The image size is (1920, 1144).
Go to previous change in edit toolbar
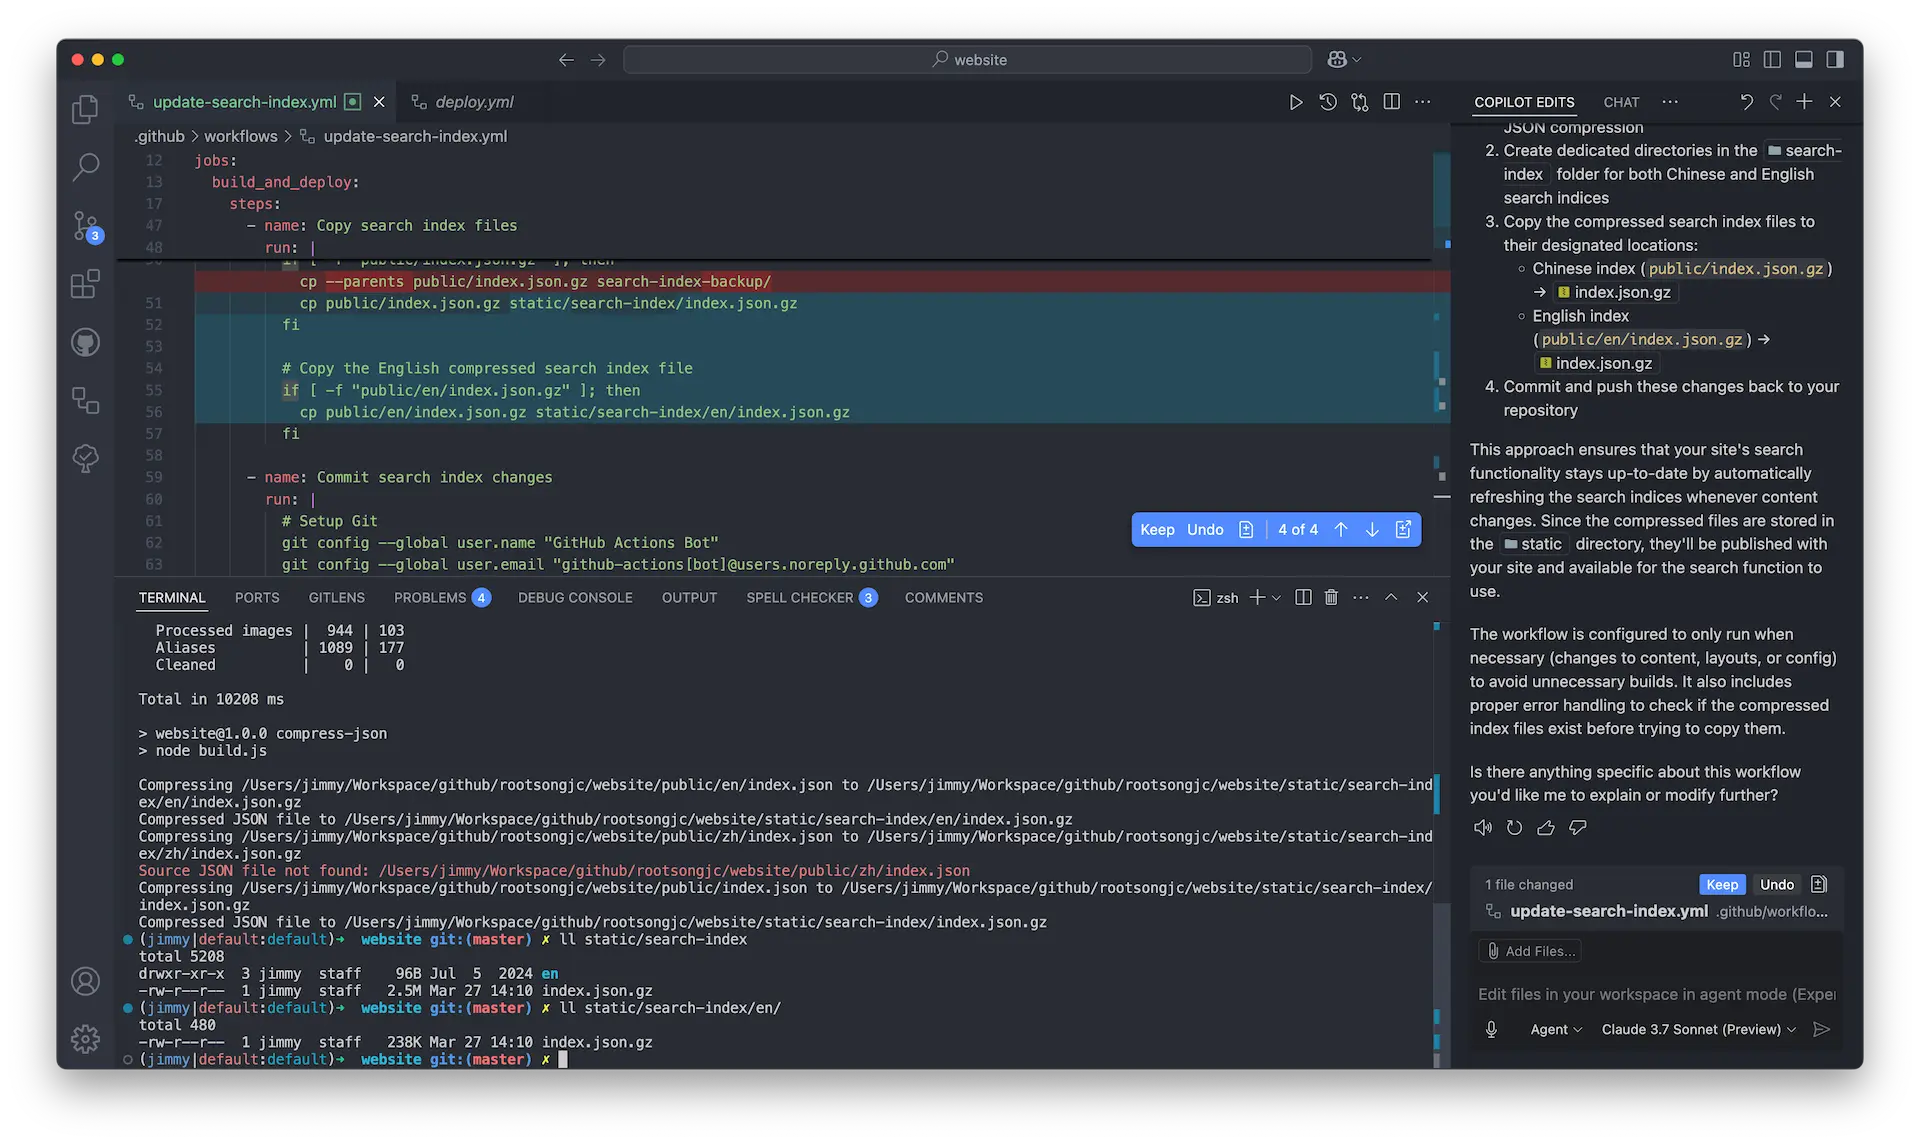tap(1341, 530)
